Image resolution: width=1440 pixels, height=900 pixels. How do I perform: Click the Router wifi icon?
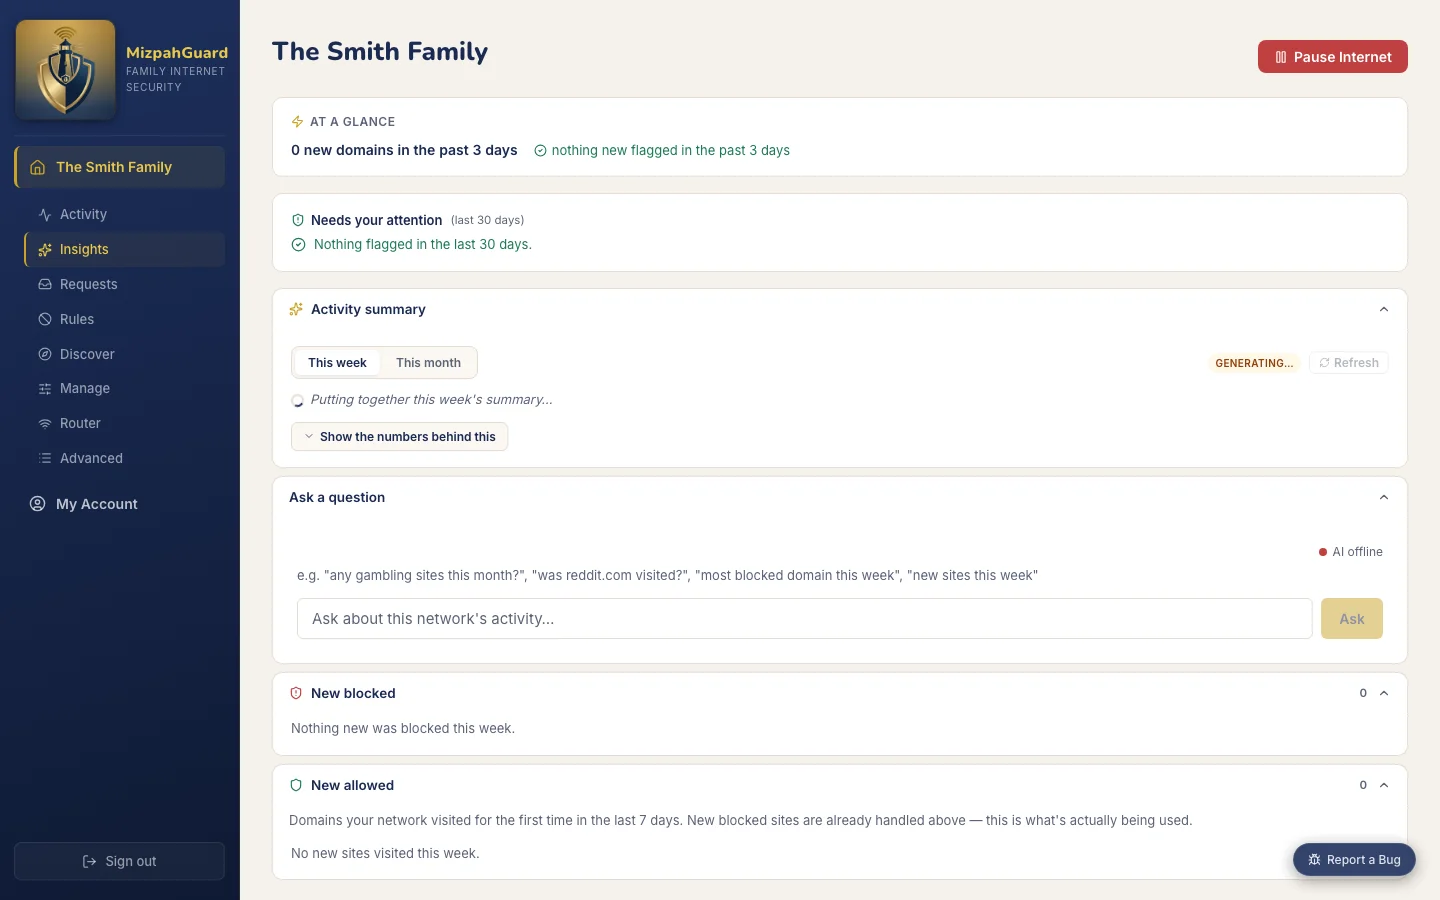(45, 423)
